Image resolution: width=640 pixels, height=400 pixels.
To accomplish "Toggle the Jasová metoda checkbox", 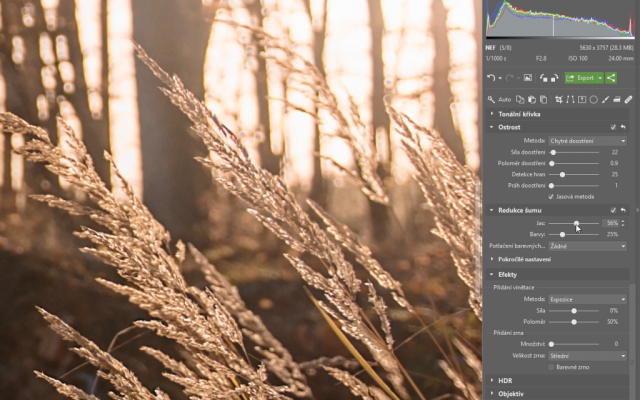I will pyautogui.click(x=551, y=197).
